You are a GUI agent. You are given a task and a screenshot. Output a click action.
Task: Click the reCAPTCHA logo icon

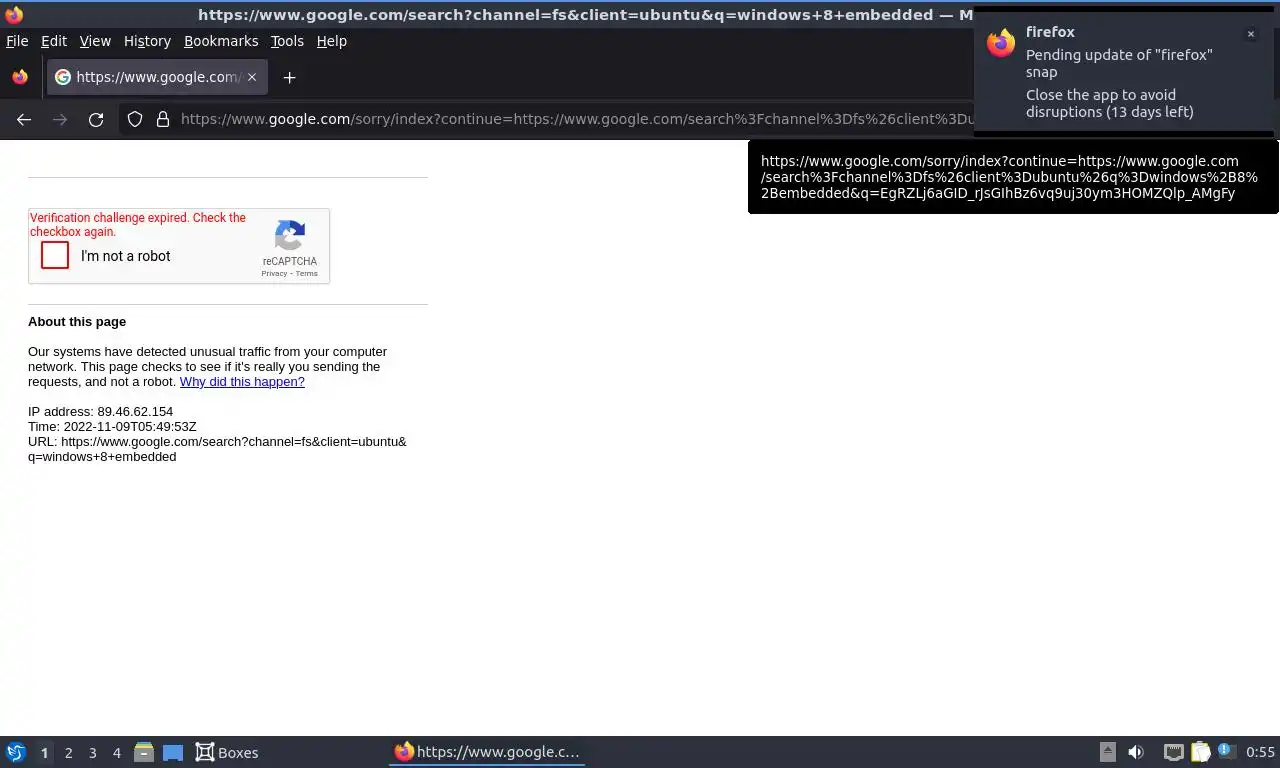tap(290, 236)
